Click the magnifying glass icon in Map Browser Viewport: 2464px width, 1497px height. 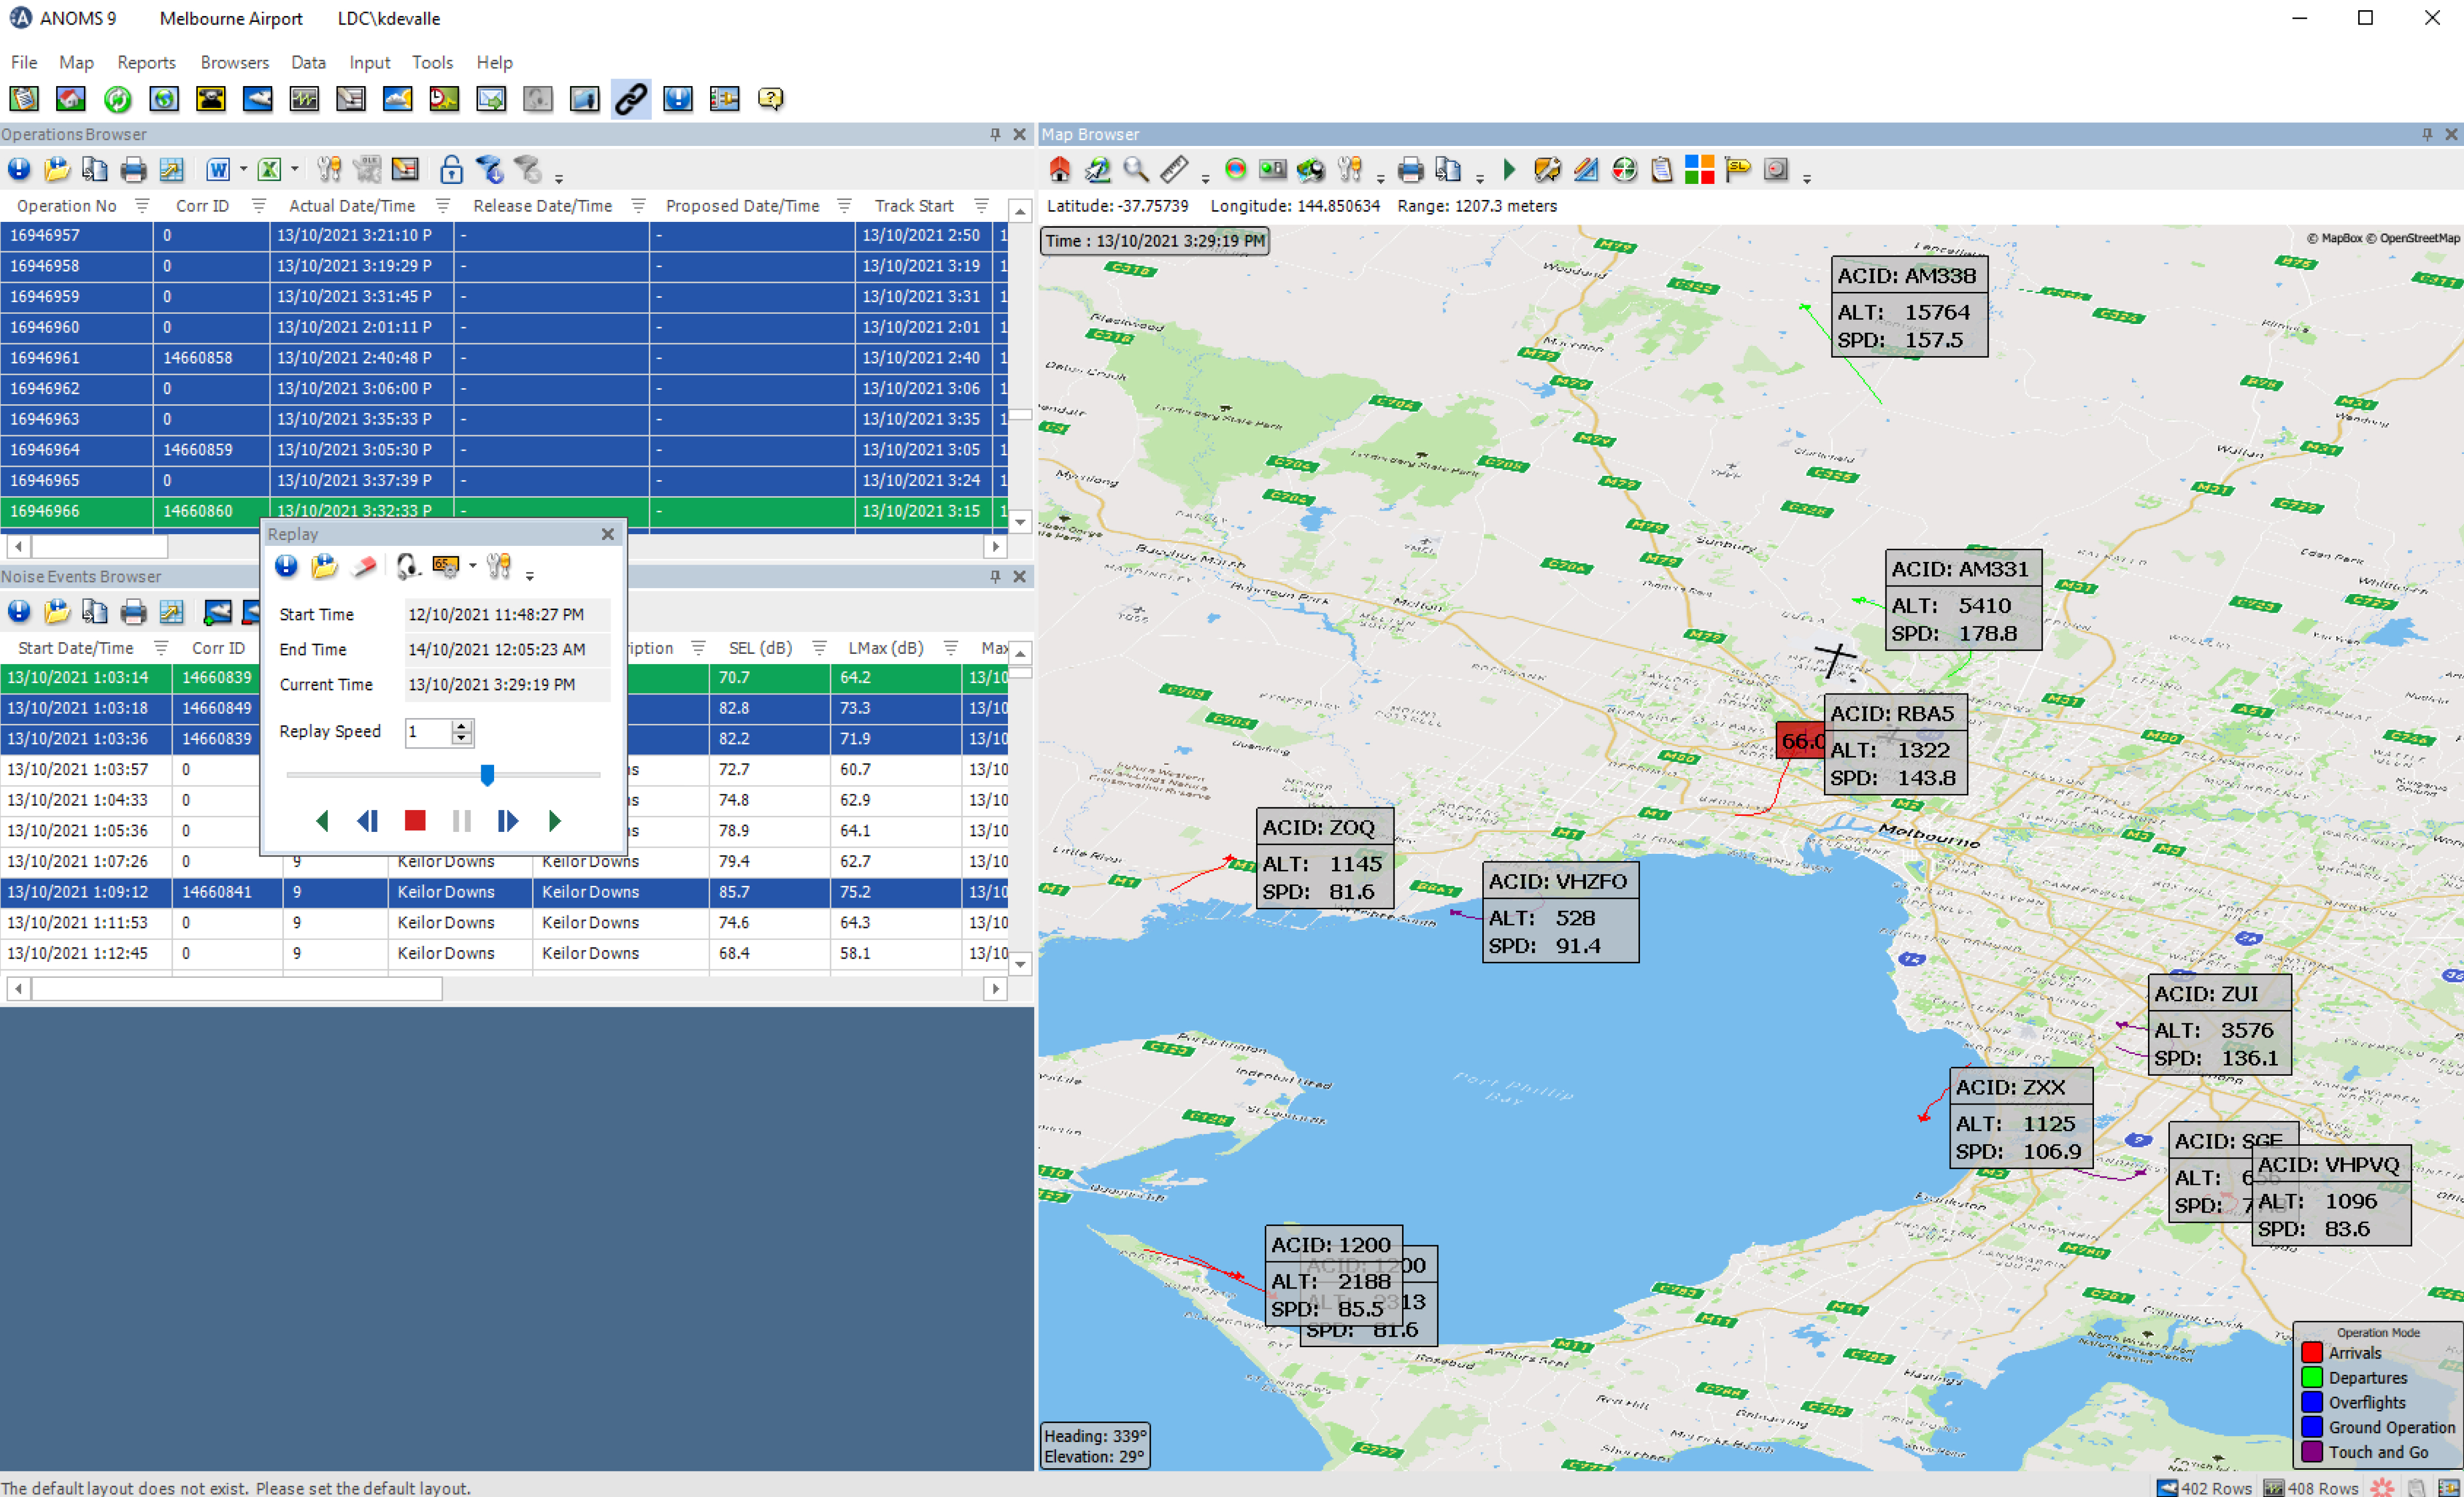coord(1135,170)
